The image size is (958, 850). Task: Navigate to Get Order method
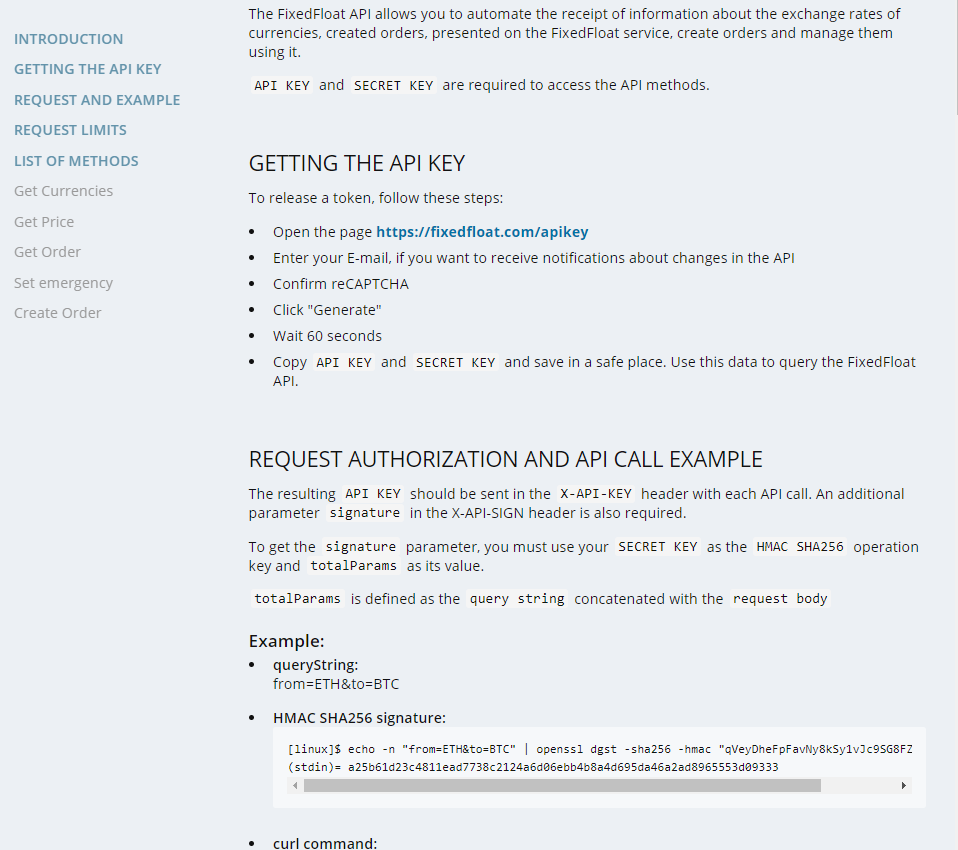click(47, 252)
